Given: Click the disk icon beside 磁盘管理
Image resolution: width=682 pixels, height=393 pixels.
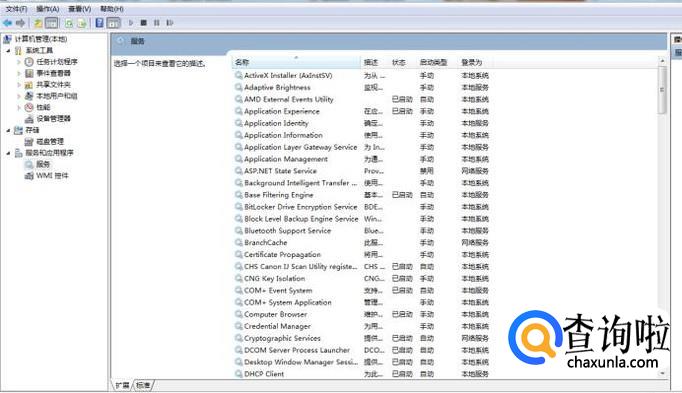Looking at the screenshot, I should (x=29, y=141).
